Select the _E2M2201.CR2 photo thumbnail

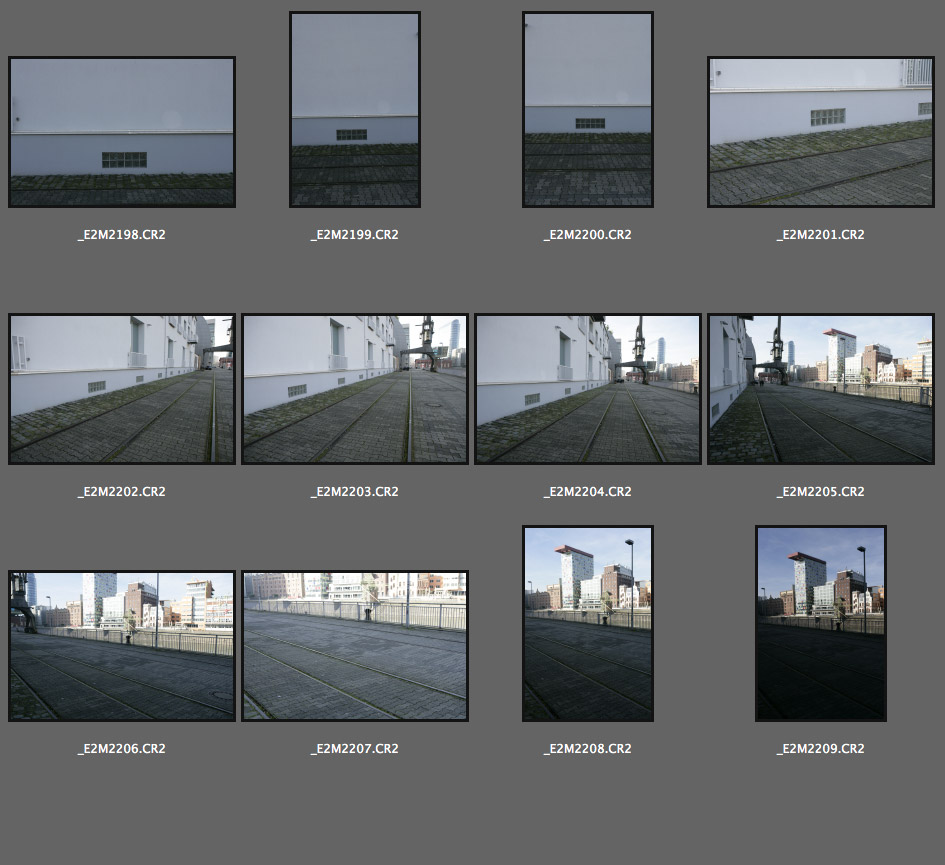[820, 132]
